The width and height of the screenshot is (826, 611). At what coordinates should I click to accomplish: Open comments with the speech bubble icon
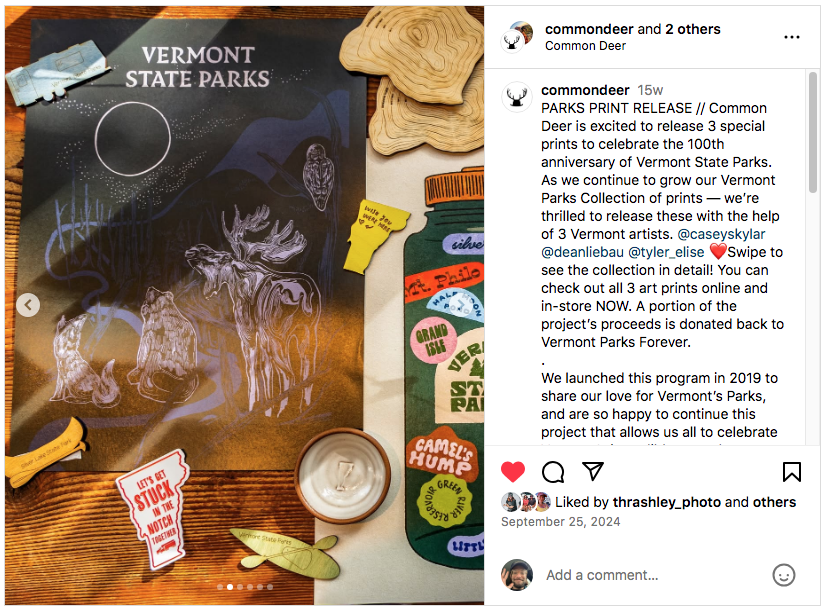click(x=553, y=472)
